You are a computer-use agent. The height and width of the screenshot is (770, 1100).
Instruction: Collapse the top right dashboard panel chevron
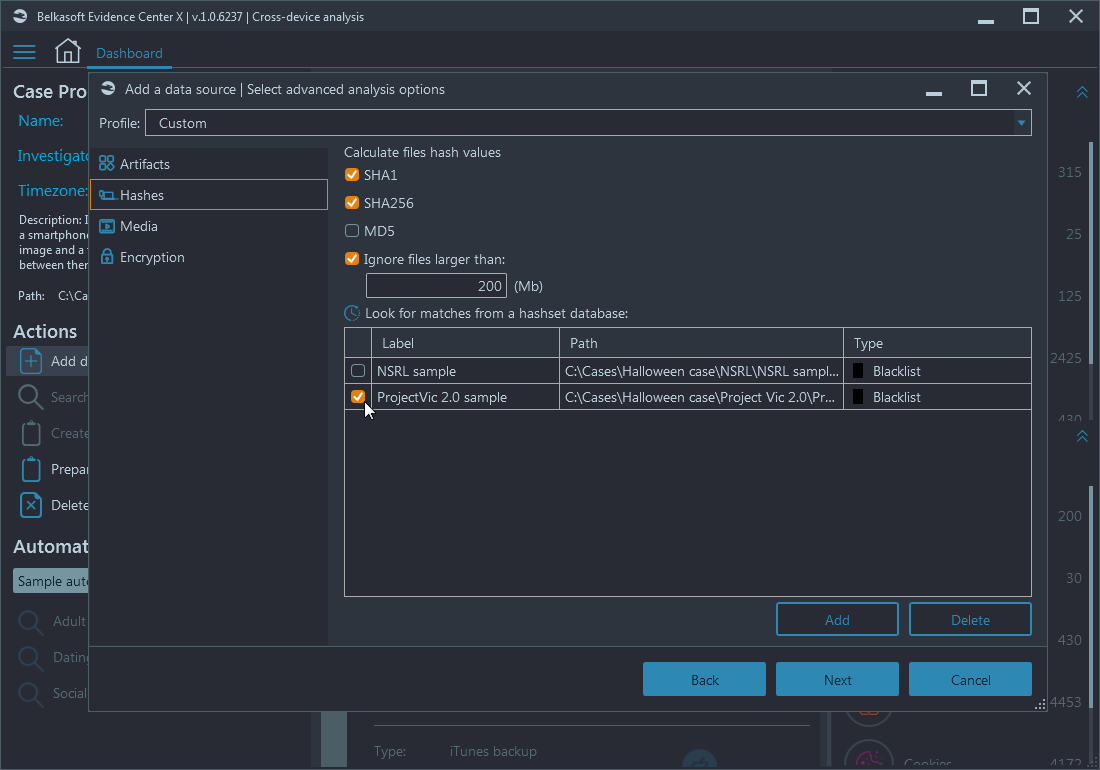(x=1082, y=93)
